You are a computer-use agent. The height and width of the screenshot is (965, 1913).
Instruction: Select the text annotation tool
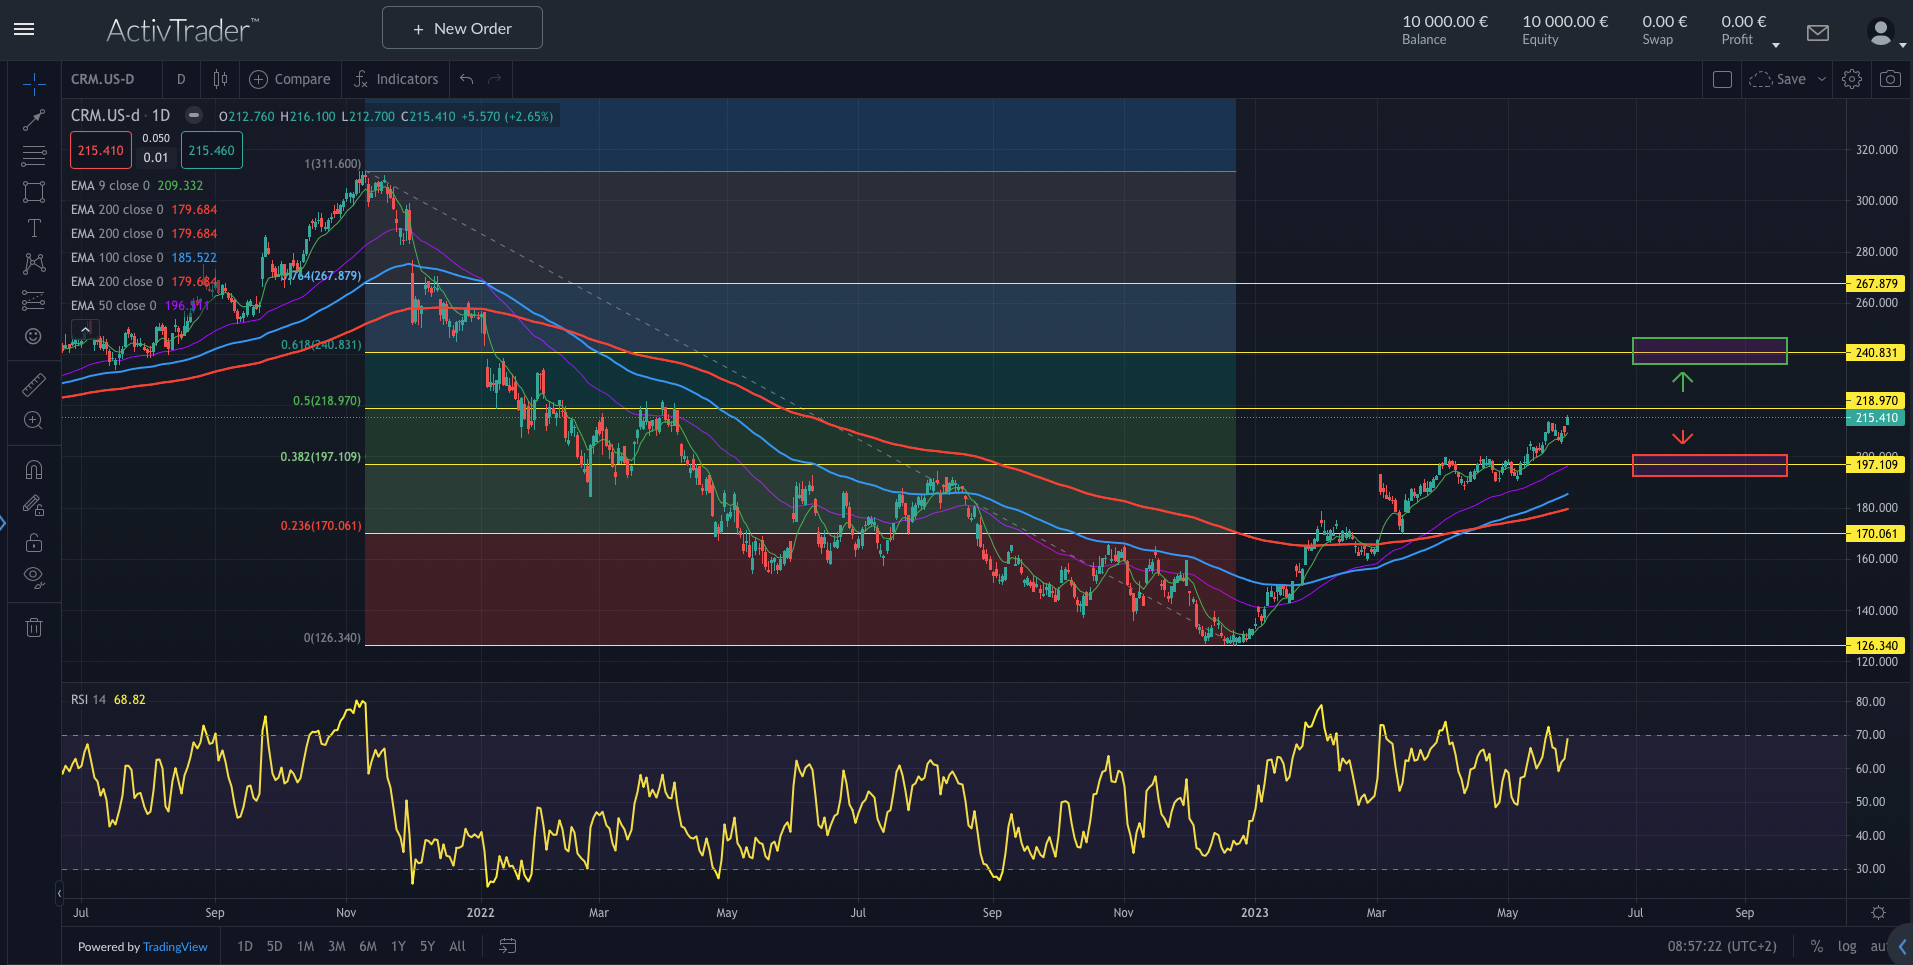[x=34, y=228]
